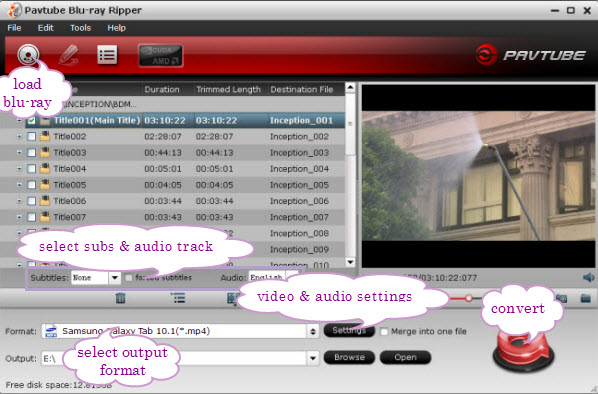
Task: Open the edit pencil tool
Action: 69,55
